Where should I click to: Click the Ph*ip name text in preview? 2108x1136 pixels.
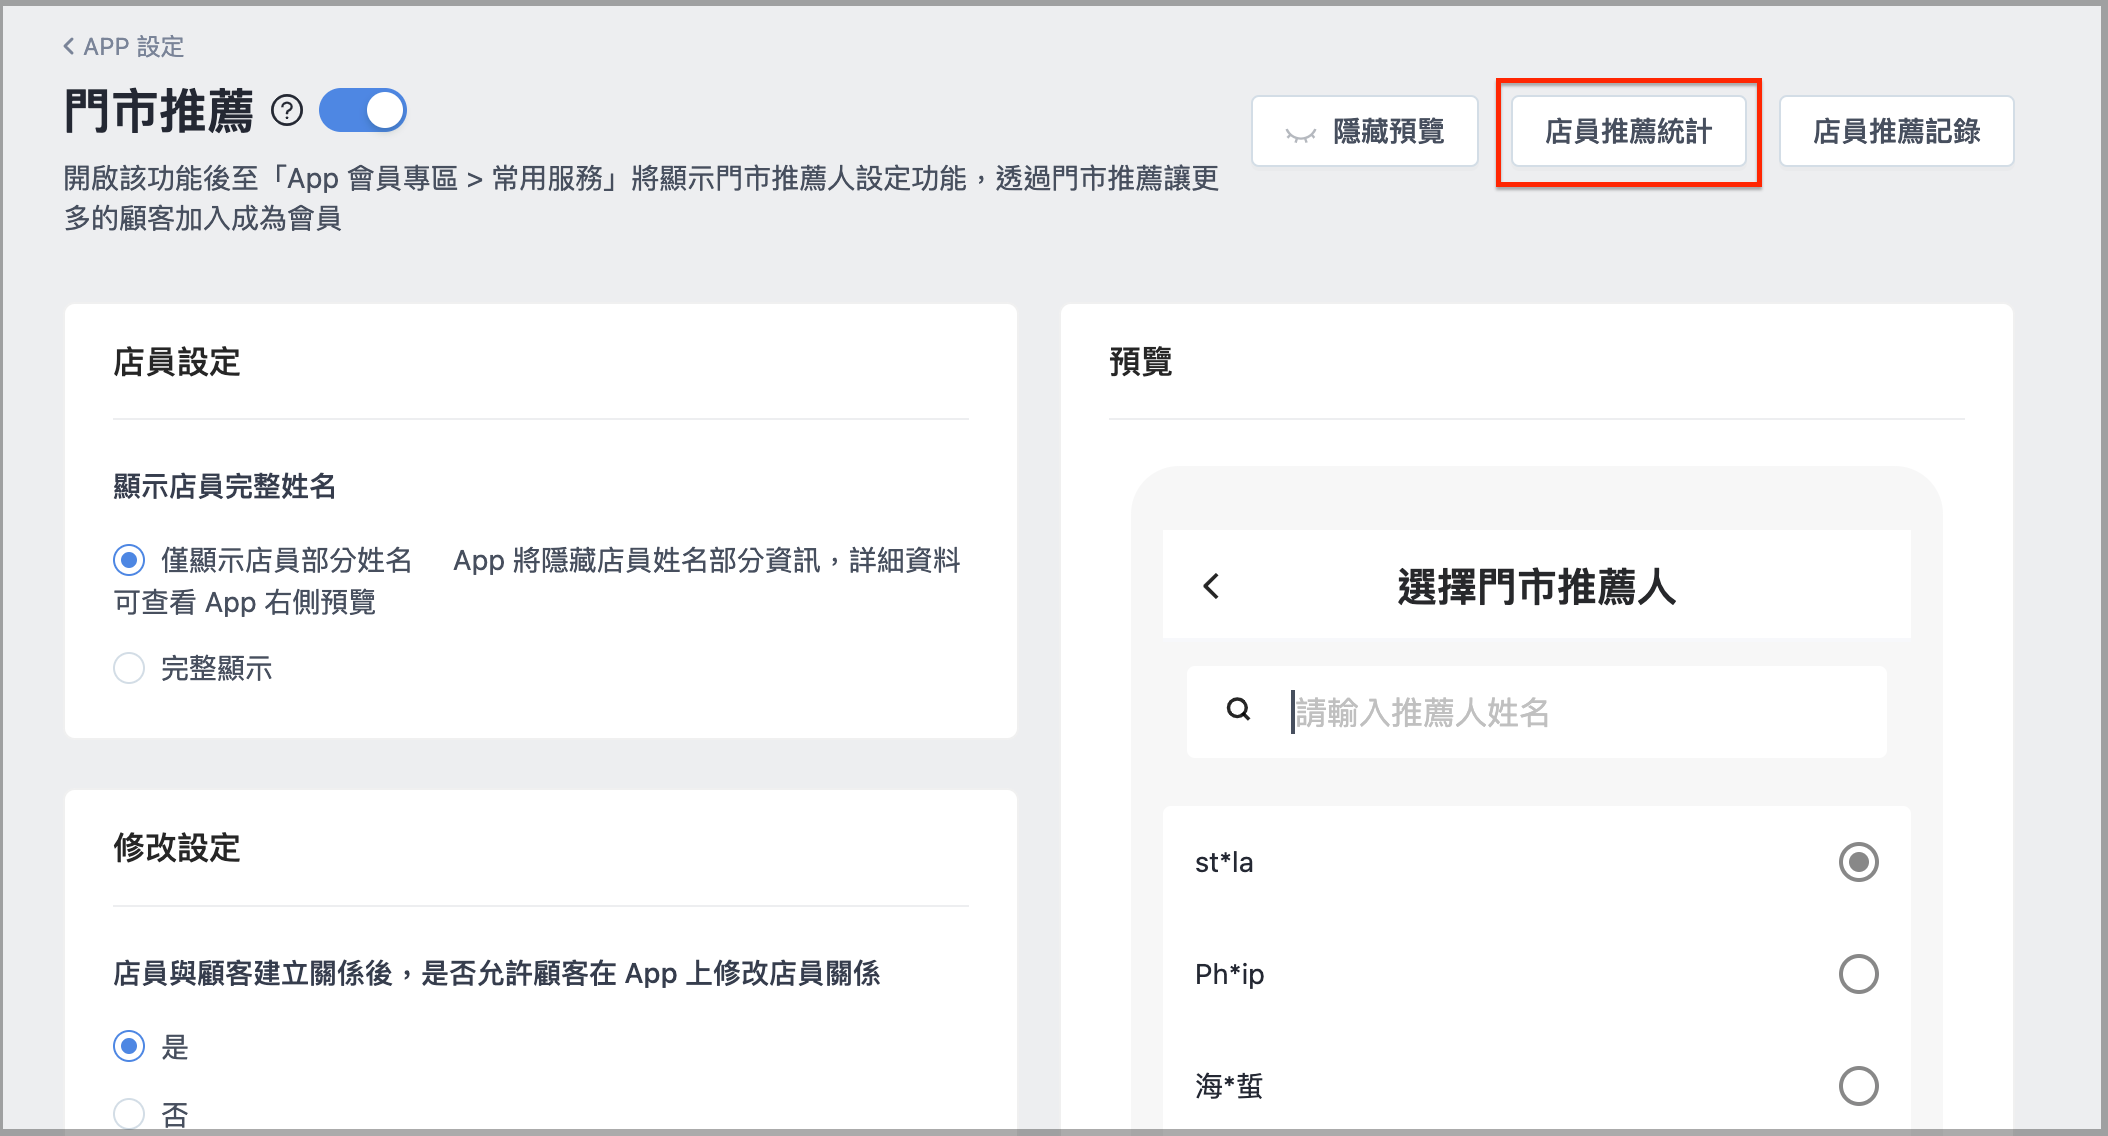[1230, 974]
